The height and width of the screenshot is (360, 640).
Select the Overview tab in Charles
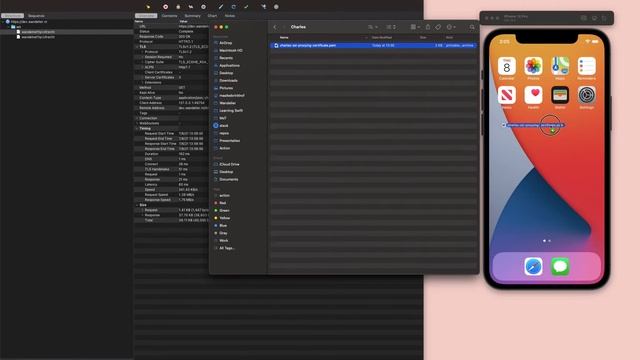pos(146,16)
